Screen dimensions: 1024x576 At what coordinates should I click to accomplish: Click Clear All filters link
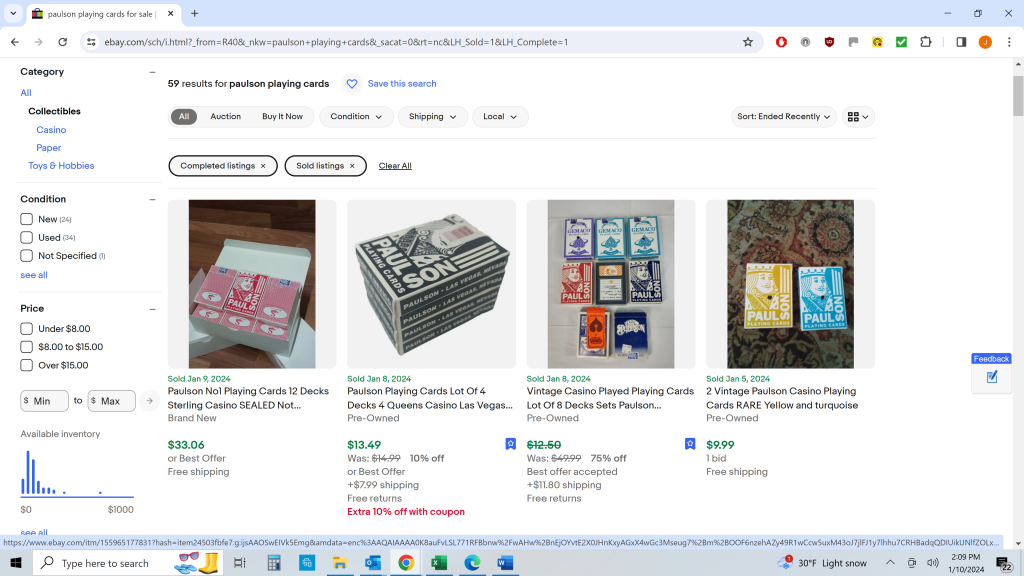point(395,166)
